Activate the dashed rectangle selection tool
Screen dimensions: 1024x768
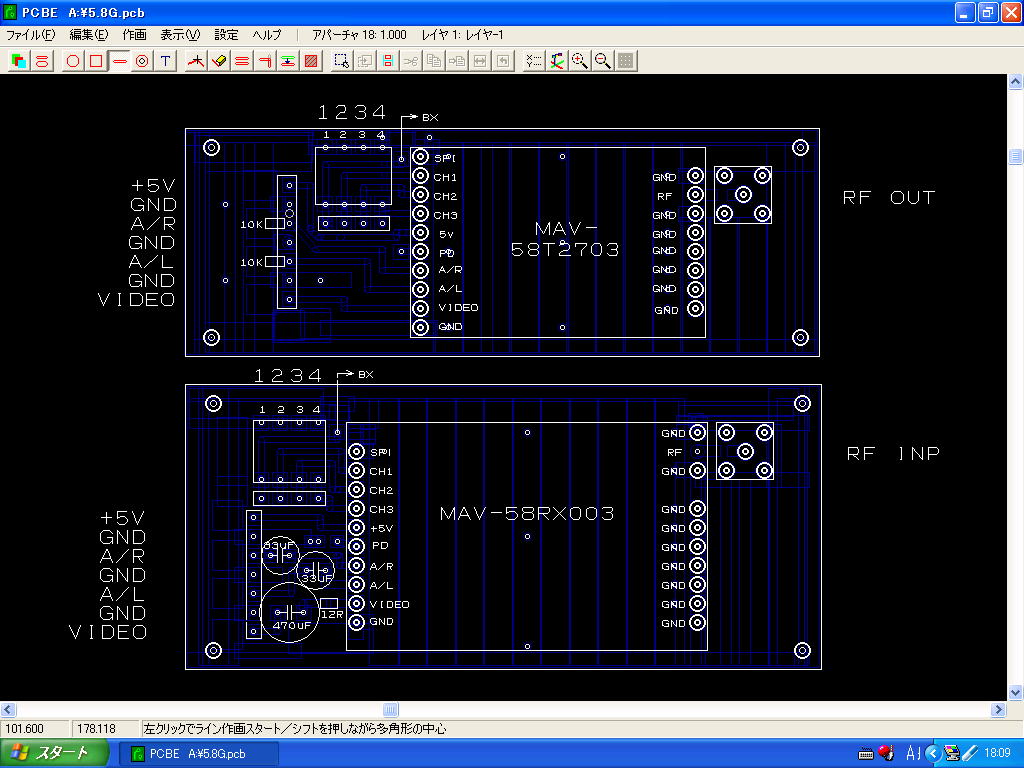click(x=342, y=61)
